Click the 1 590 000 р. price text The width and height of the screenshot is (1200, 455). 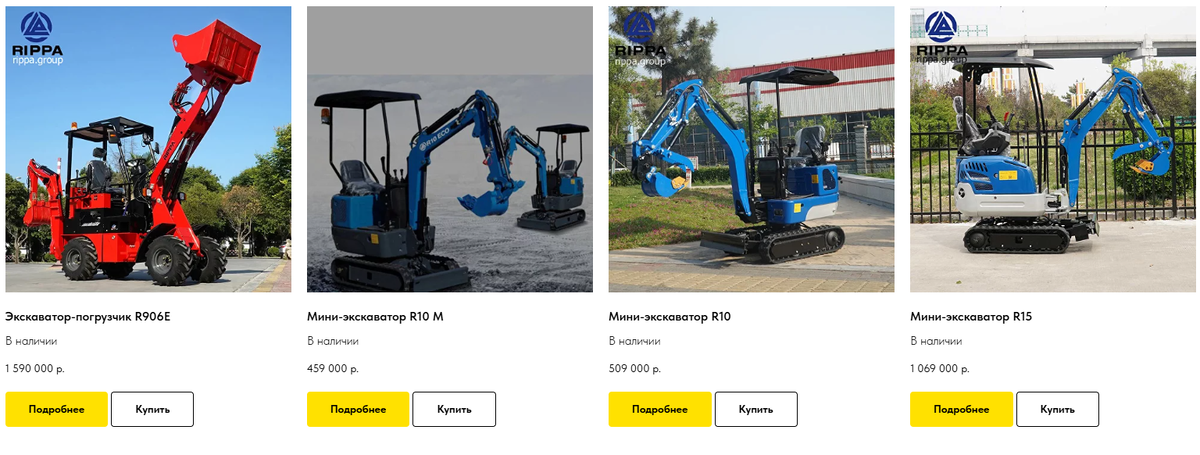pos(35,368)
